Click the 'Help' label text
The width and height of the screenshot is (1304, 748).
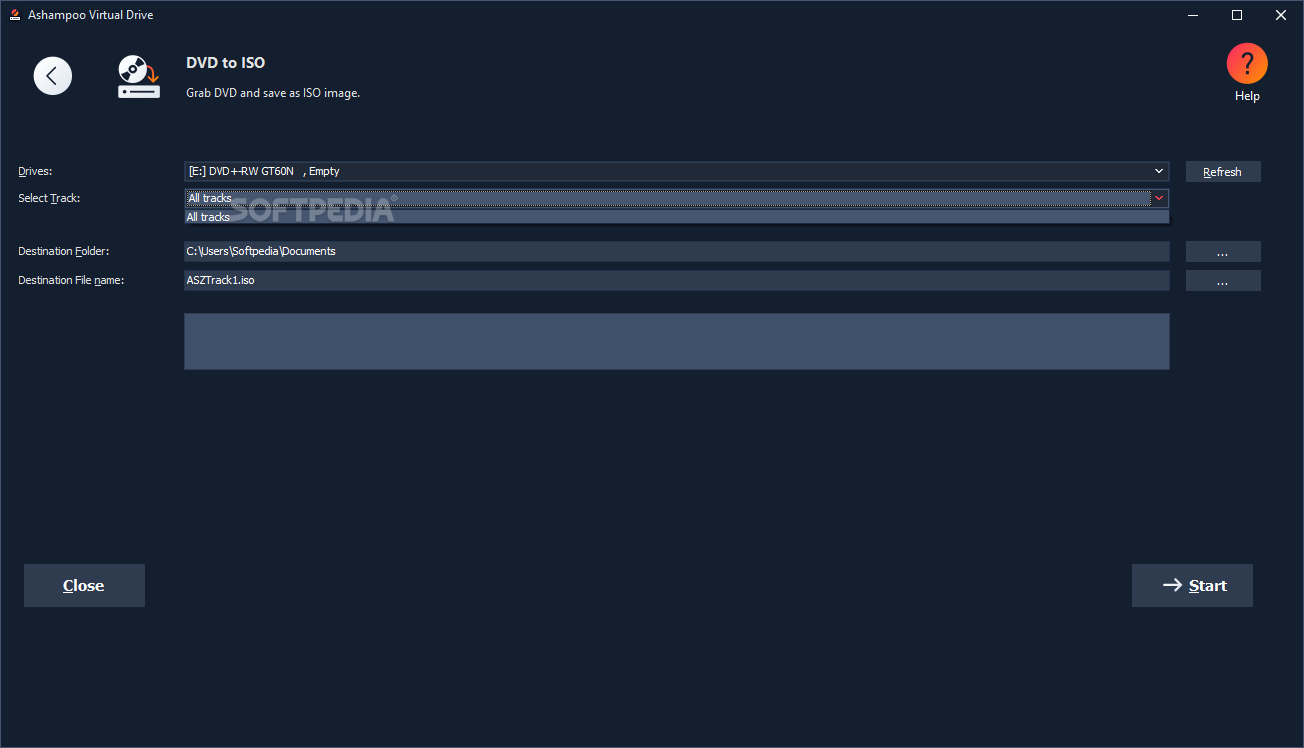[x=1247, y=96]
